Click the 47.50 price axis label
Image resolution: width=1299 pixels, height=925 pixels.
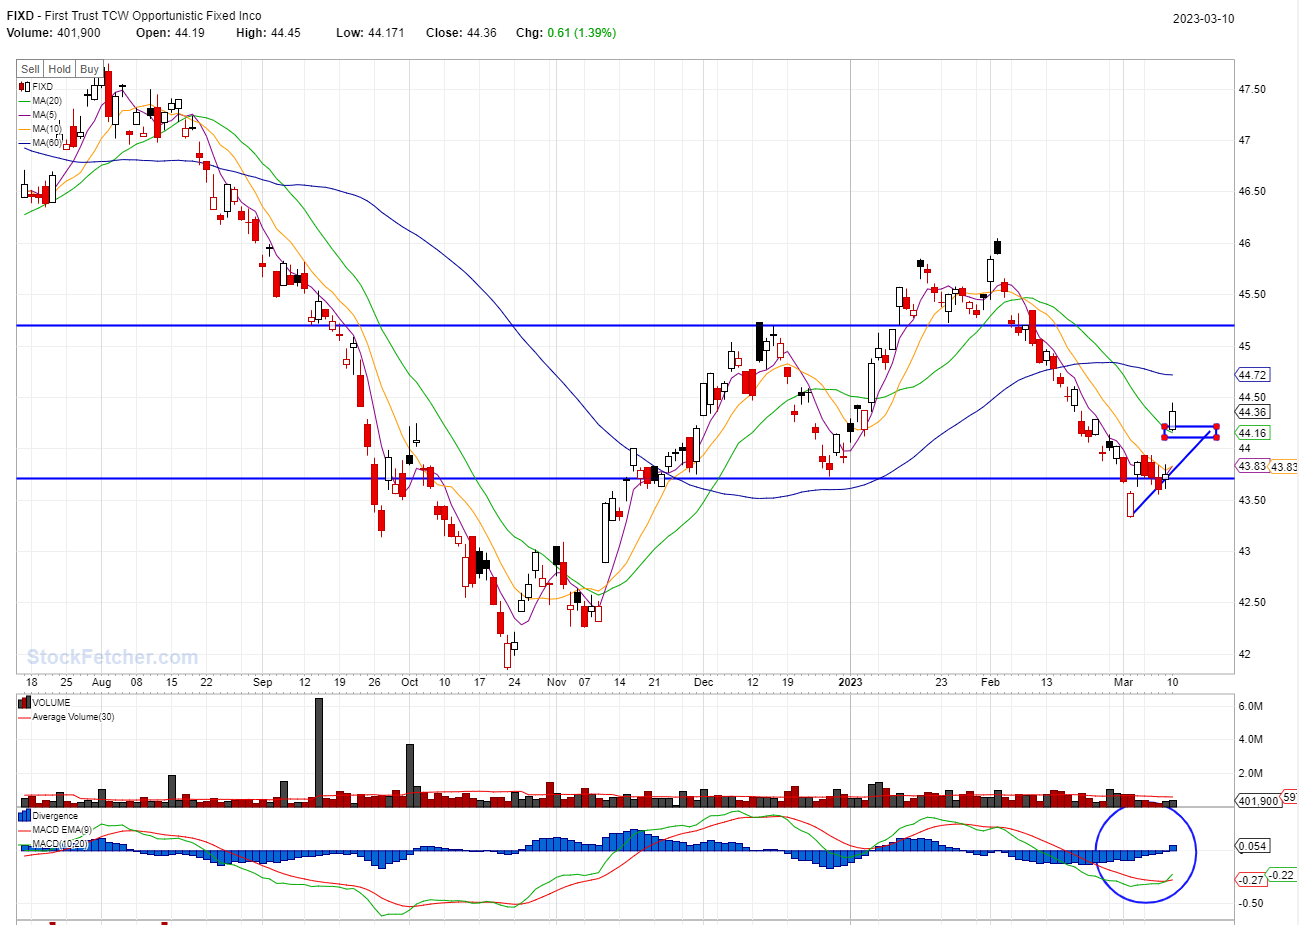[x=1252, y=89]
